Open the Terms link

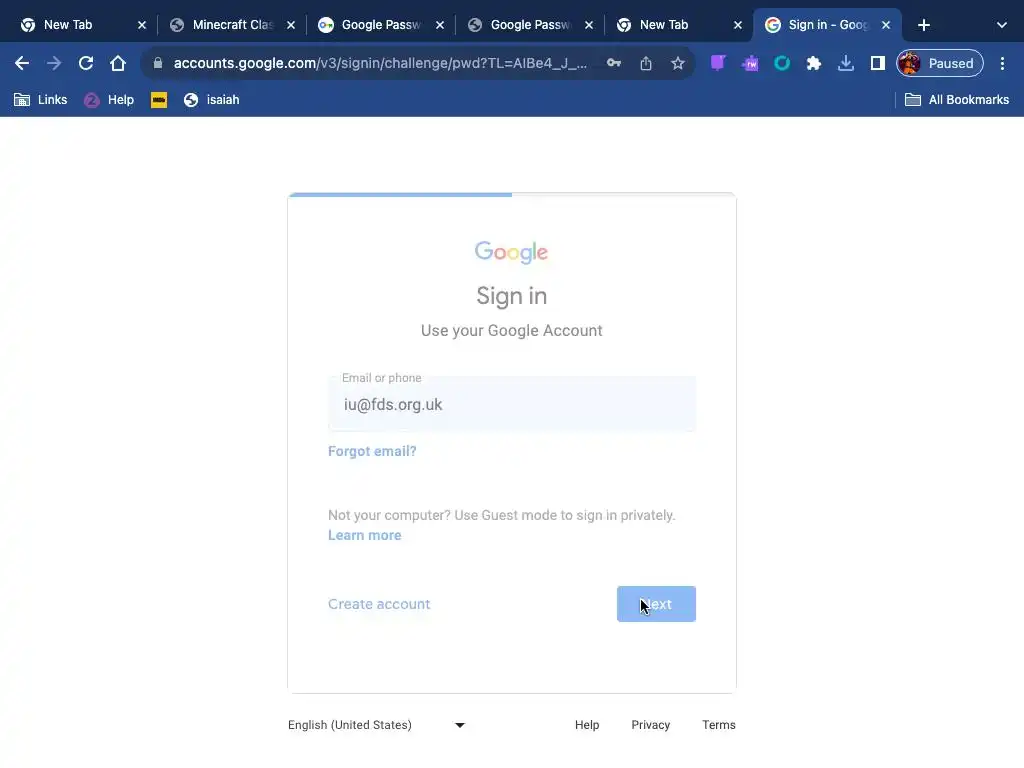point(719,725)
